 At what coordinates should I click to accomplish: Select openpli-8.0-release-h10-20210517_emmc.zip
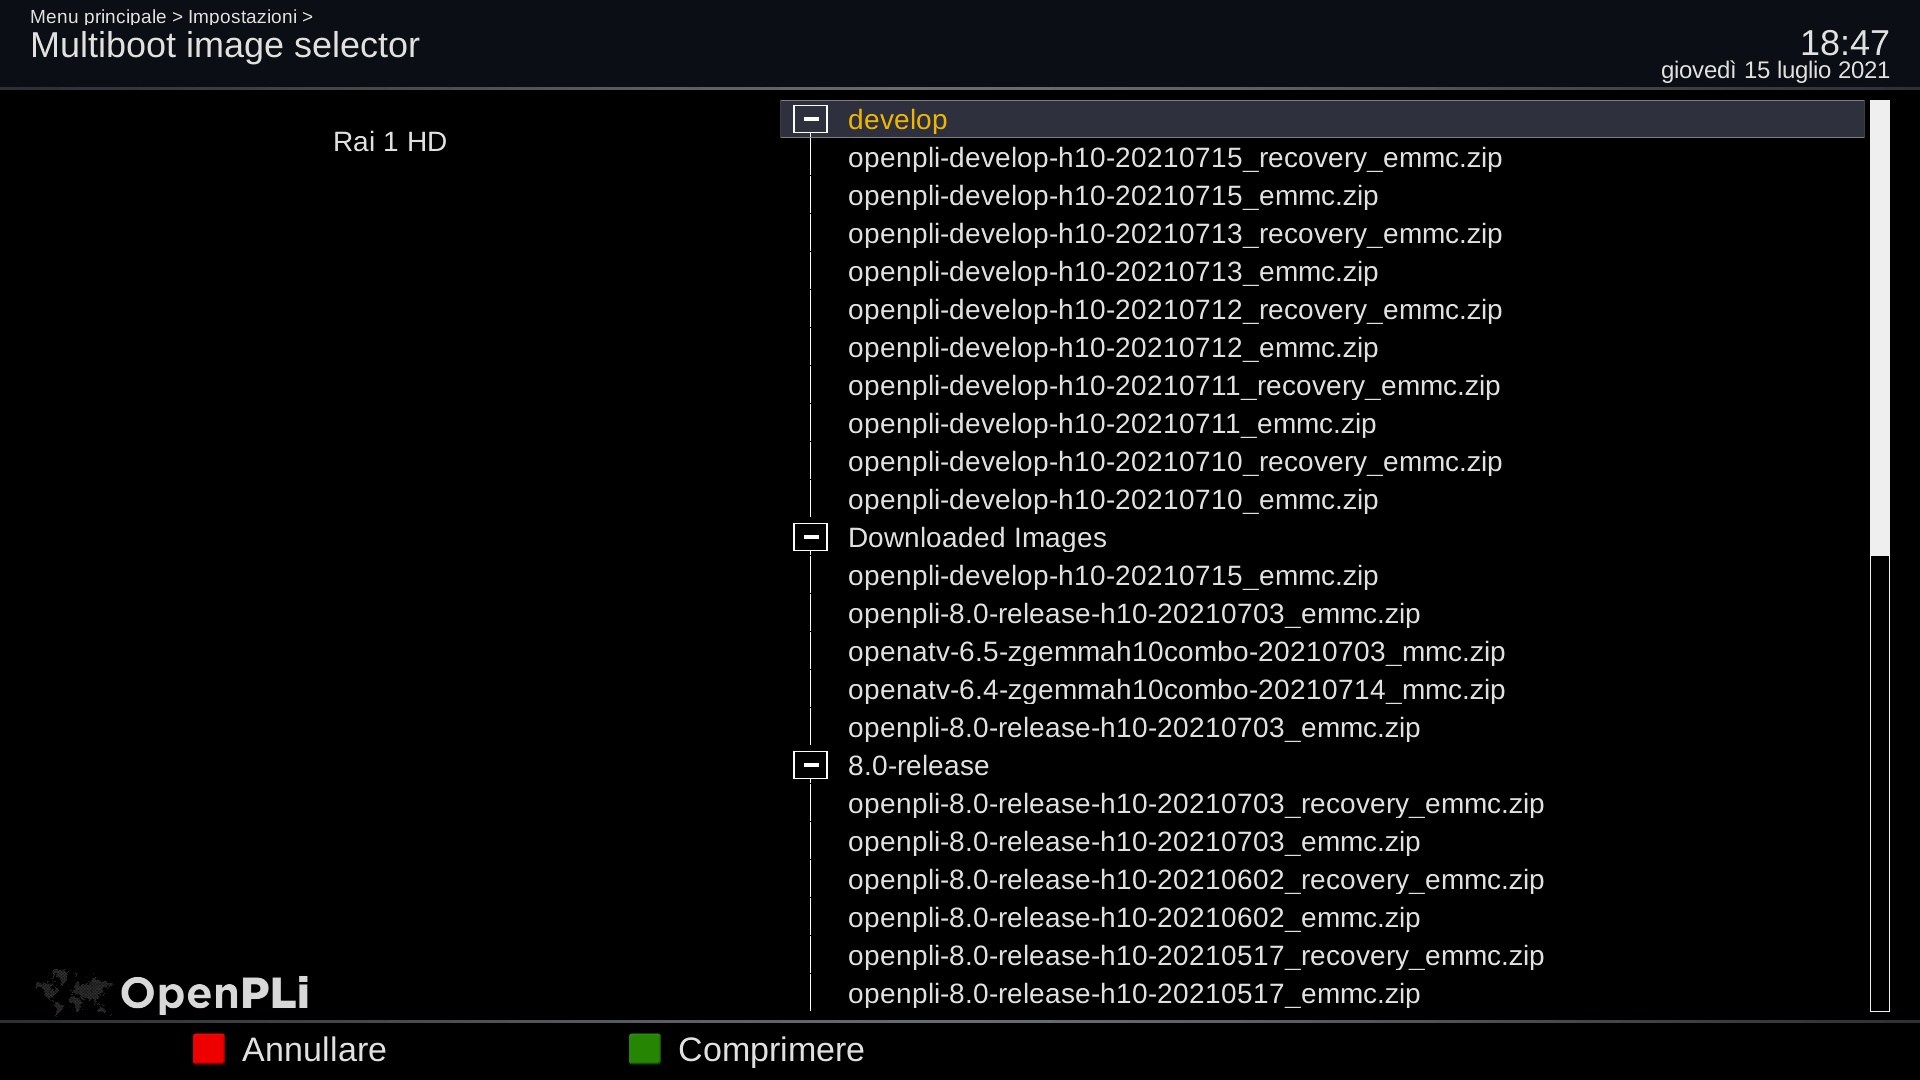[1133, 994]
